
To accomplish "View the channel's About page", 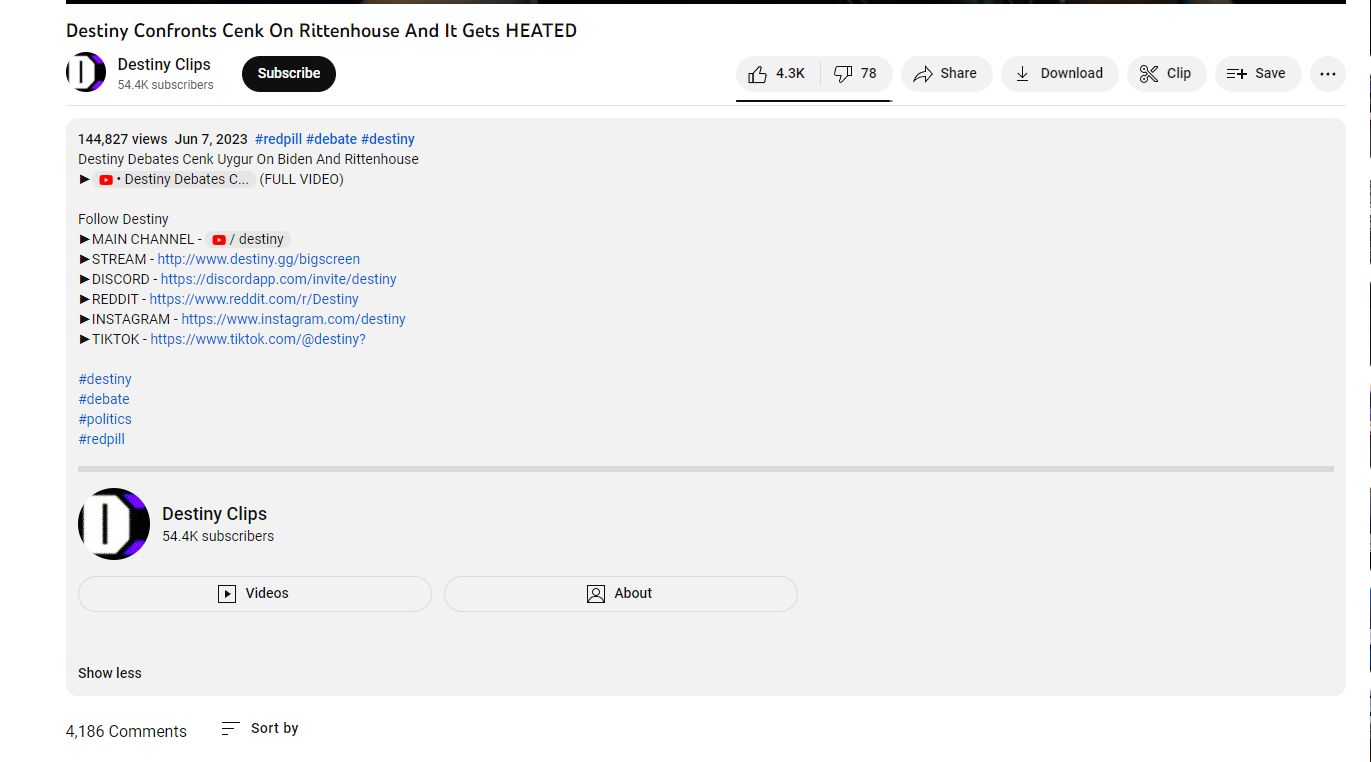I will (x=621, y=594).
